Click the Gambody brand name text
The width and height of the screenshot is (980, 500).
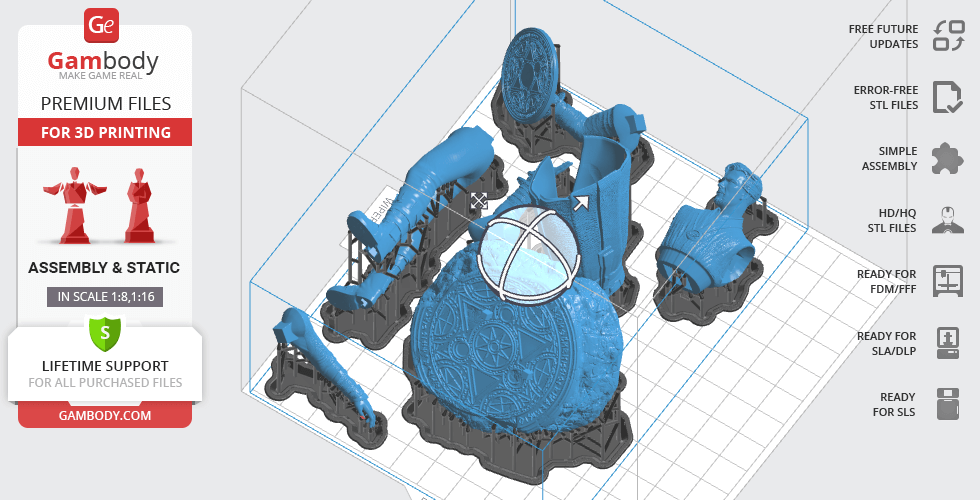pyautogui.click(x=105, y=62)
